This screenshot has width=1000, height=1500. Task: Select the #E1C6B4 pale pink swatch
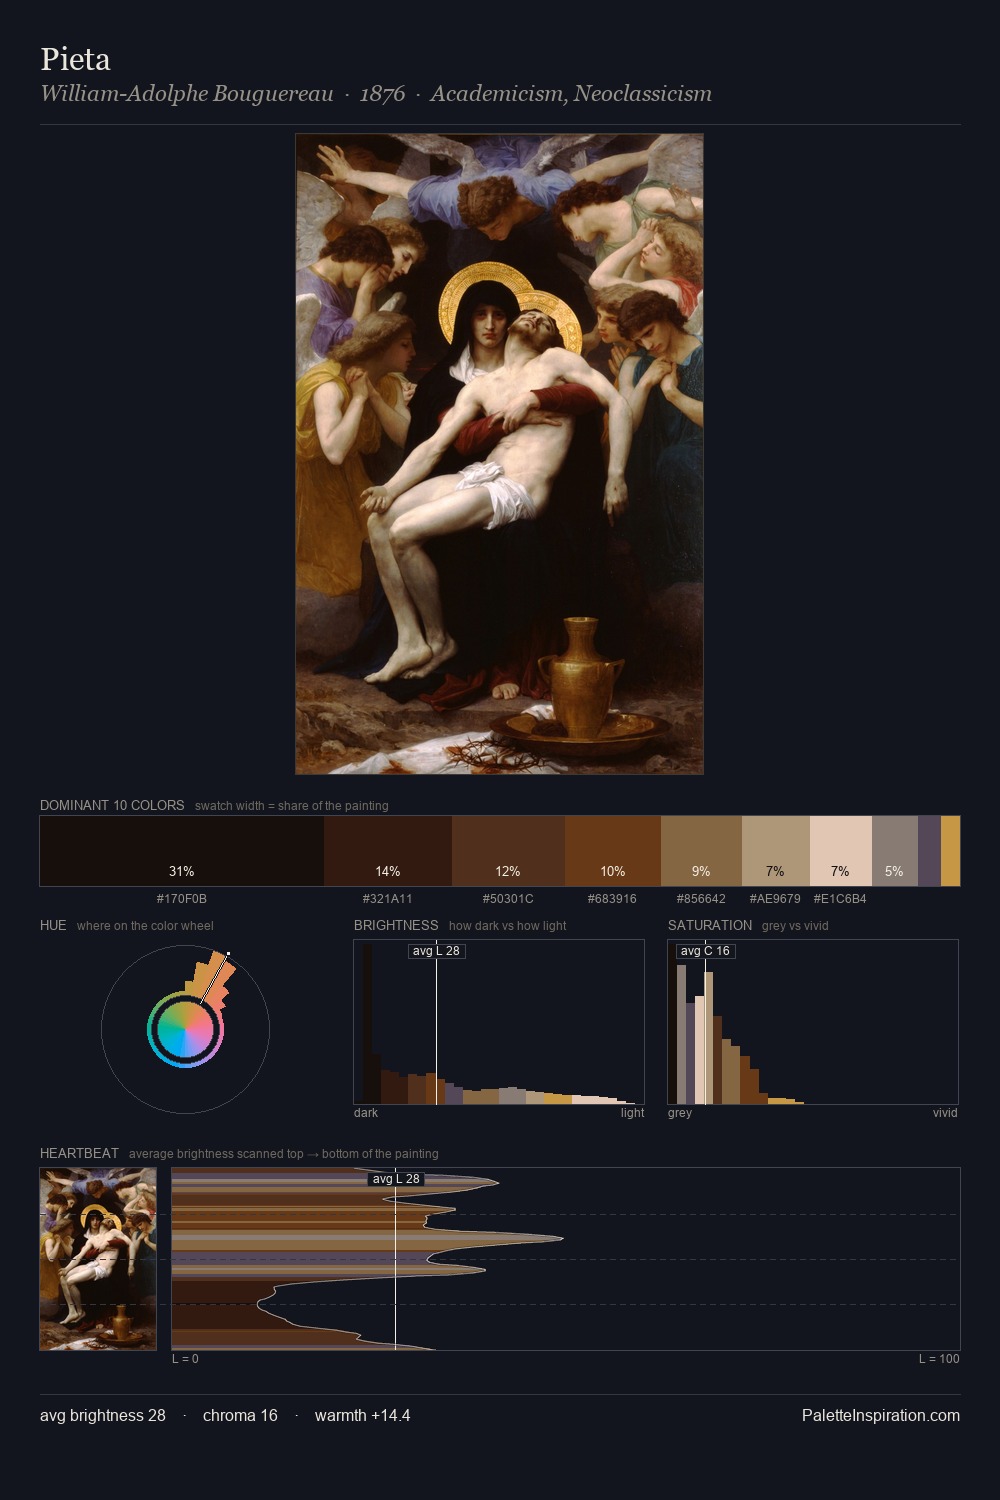point(840,851)
